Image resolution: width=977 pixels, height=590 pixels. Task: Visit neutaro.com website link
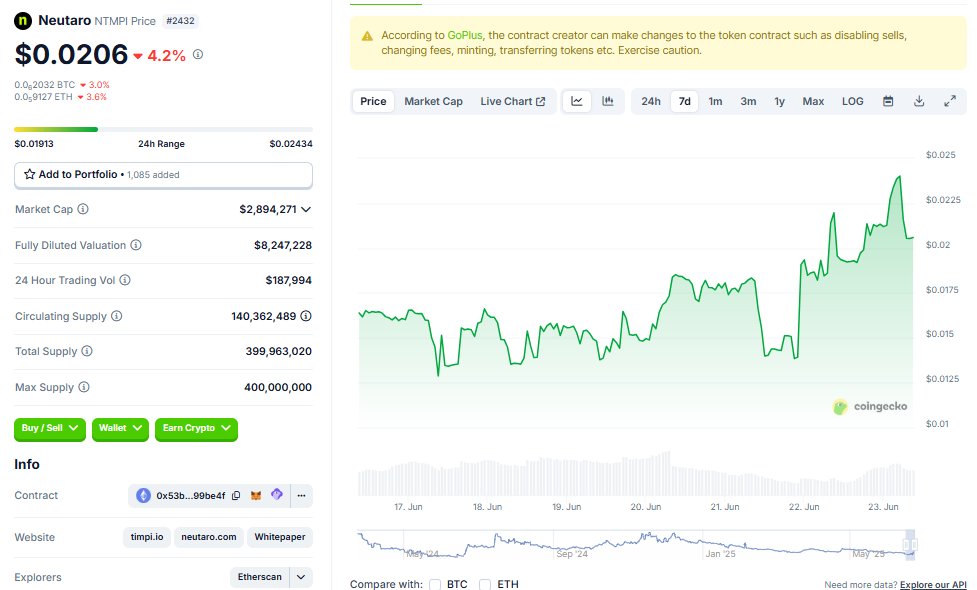(x=209, y=537)
